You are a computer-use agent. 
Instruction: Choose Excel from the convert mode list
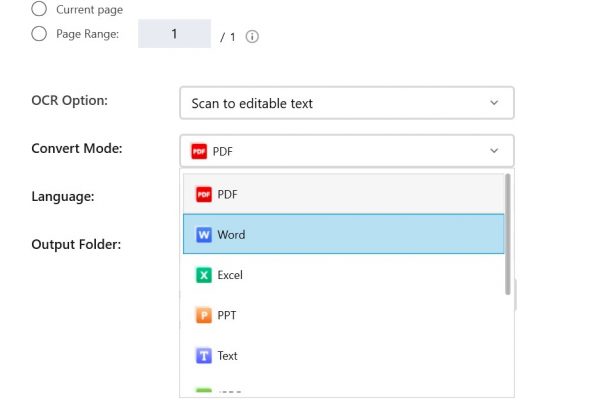[x=344, y=275]
